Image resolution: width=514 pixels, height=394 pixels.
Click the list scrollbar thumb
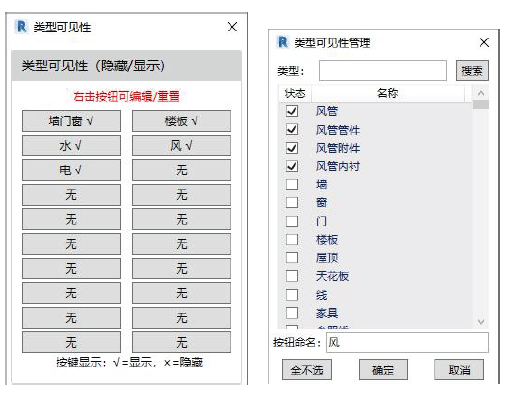pyautogui.click(x=481, y=105)
